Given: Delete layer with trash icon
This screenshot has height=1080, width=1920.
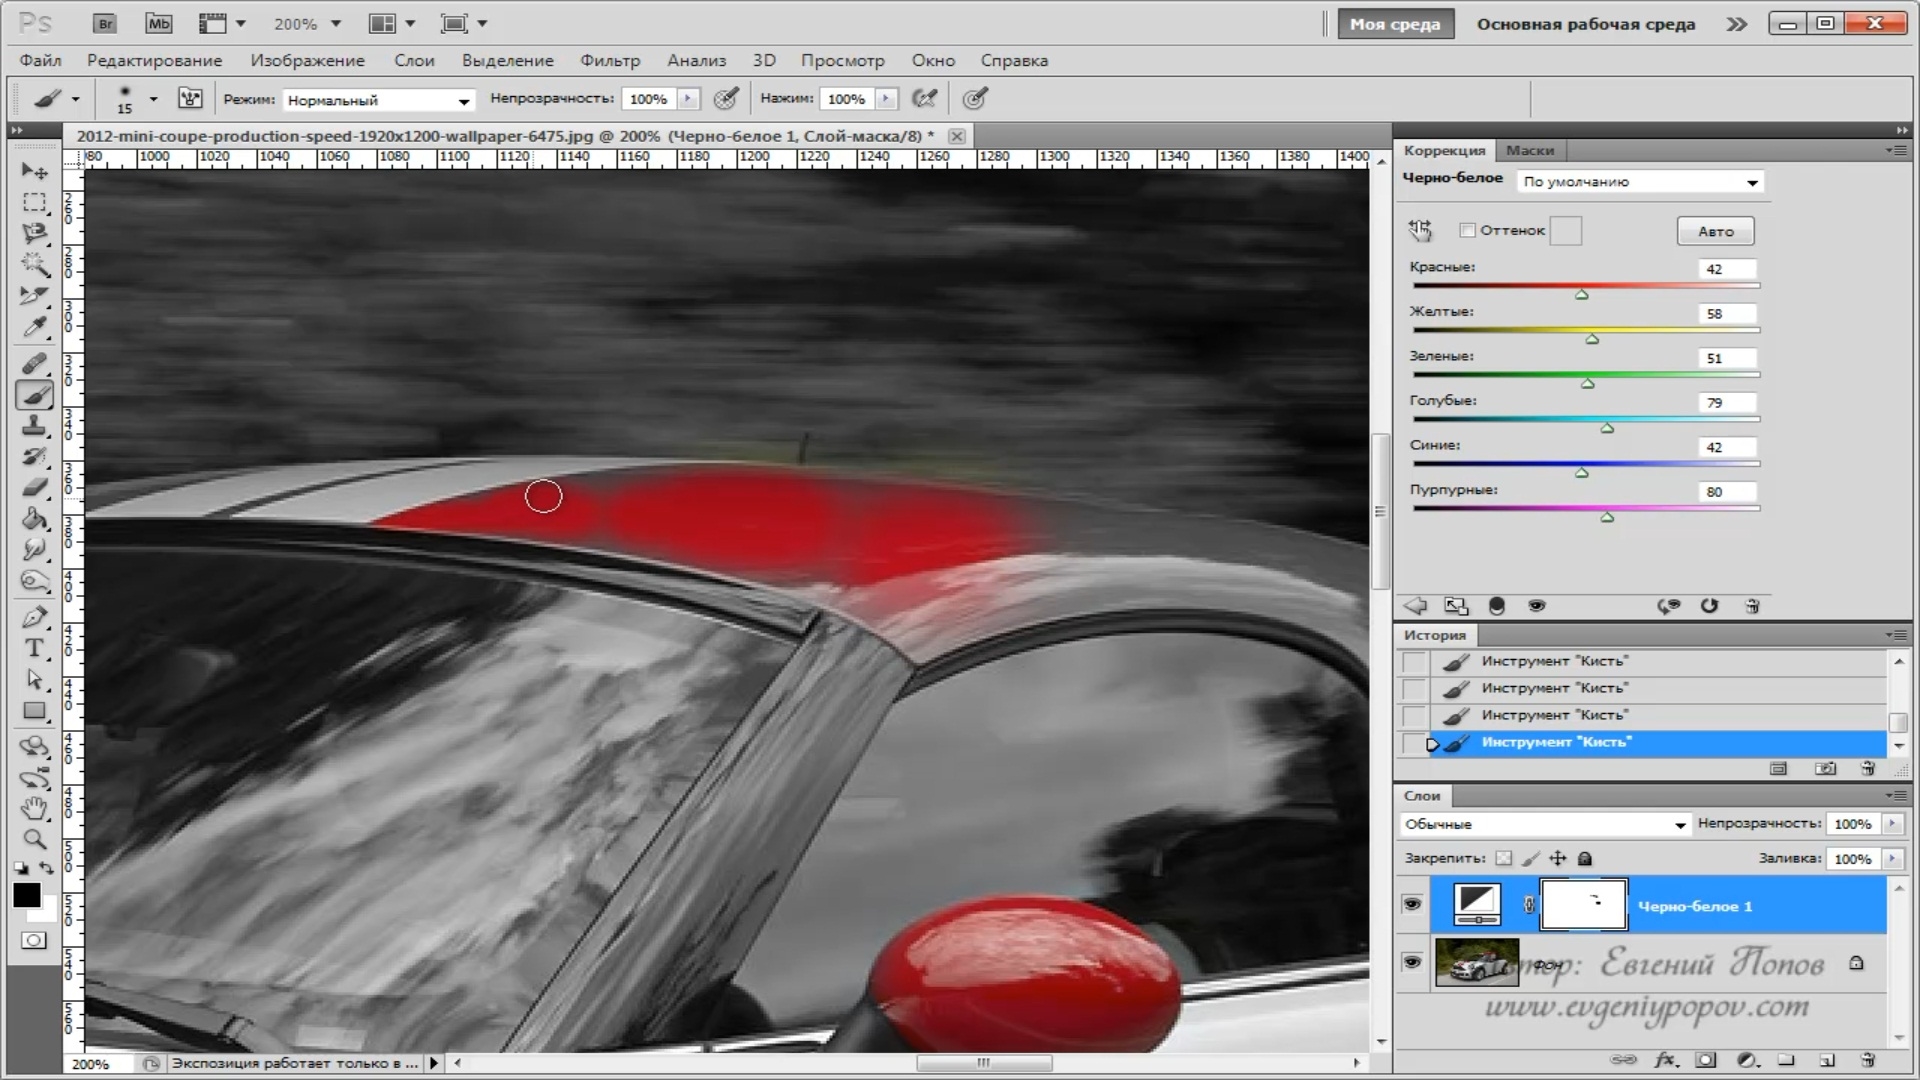Looking at the screenshot, I should pos(1867,1060).
